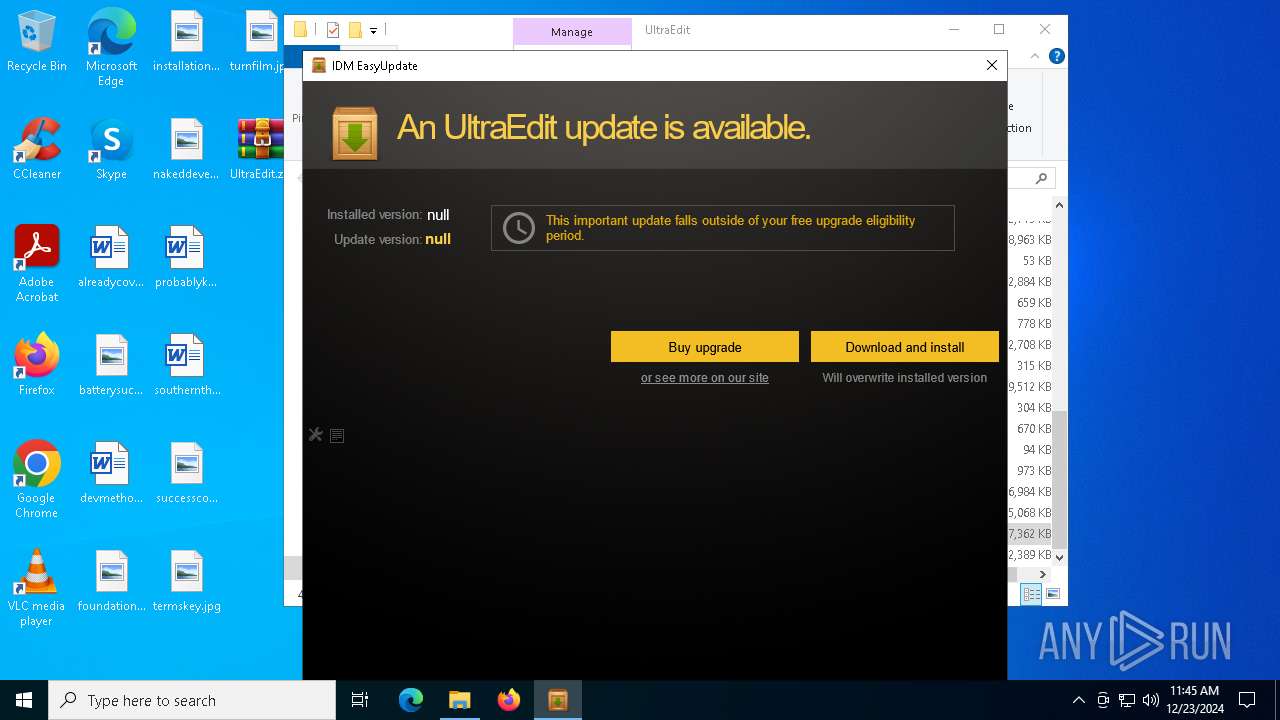This screenshot has width=1280, height=720.
Task: Select Microsoft Edge desktop shortcut
Action: click(111, 48)
